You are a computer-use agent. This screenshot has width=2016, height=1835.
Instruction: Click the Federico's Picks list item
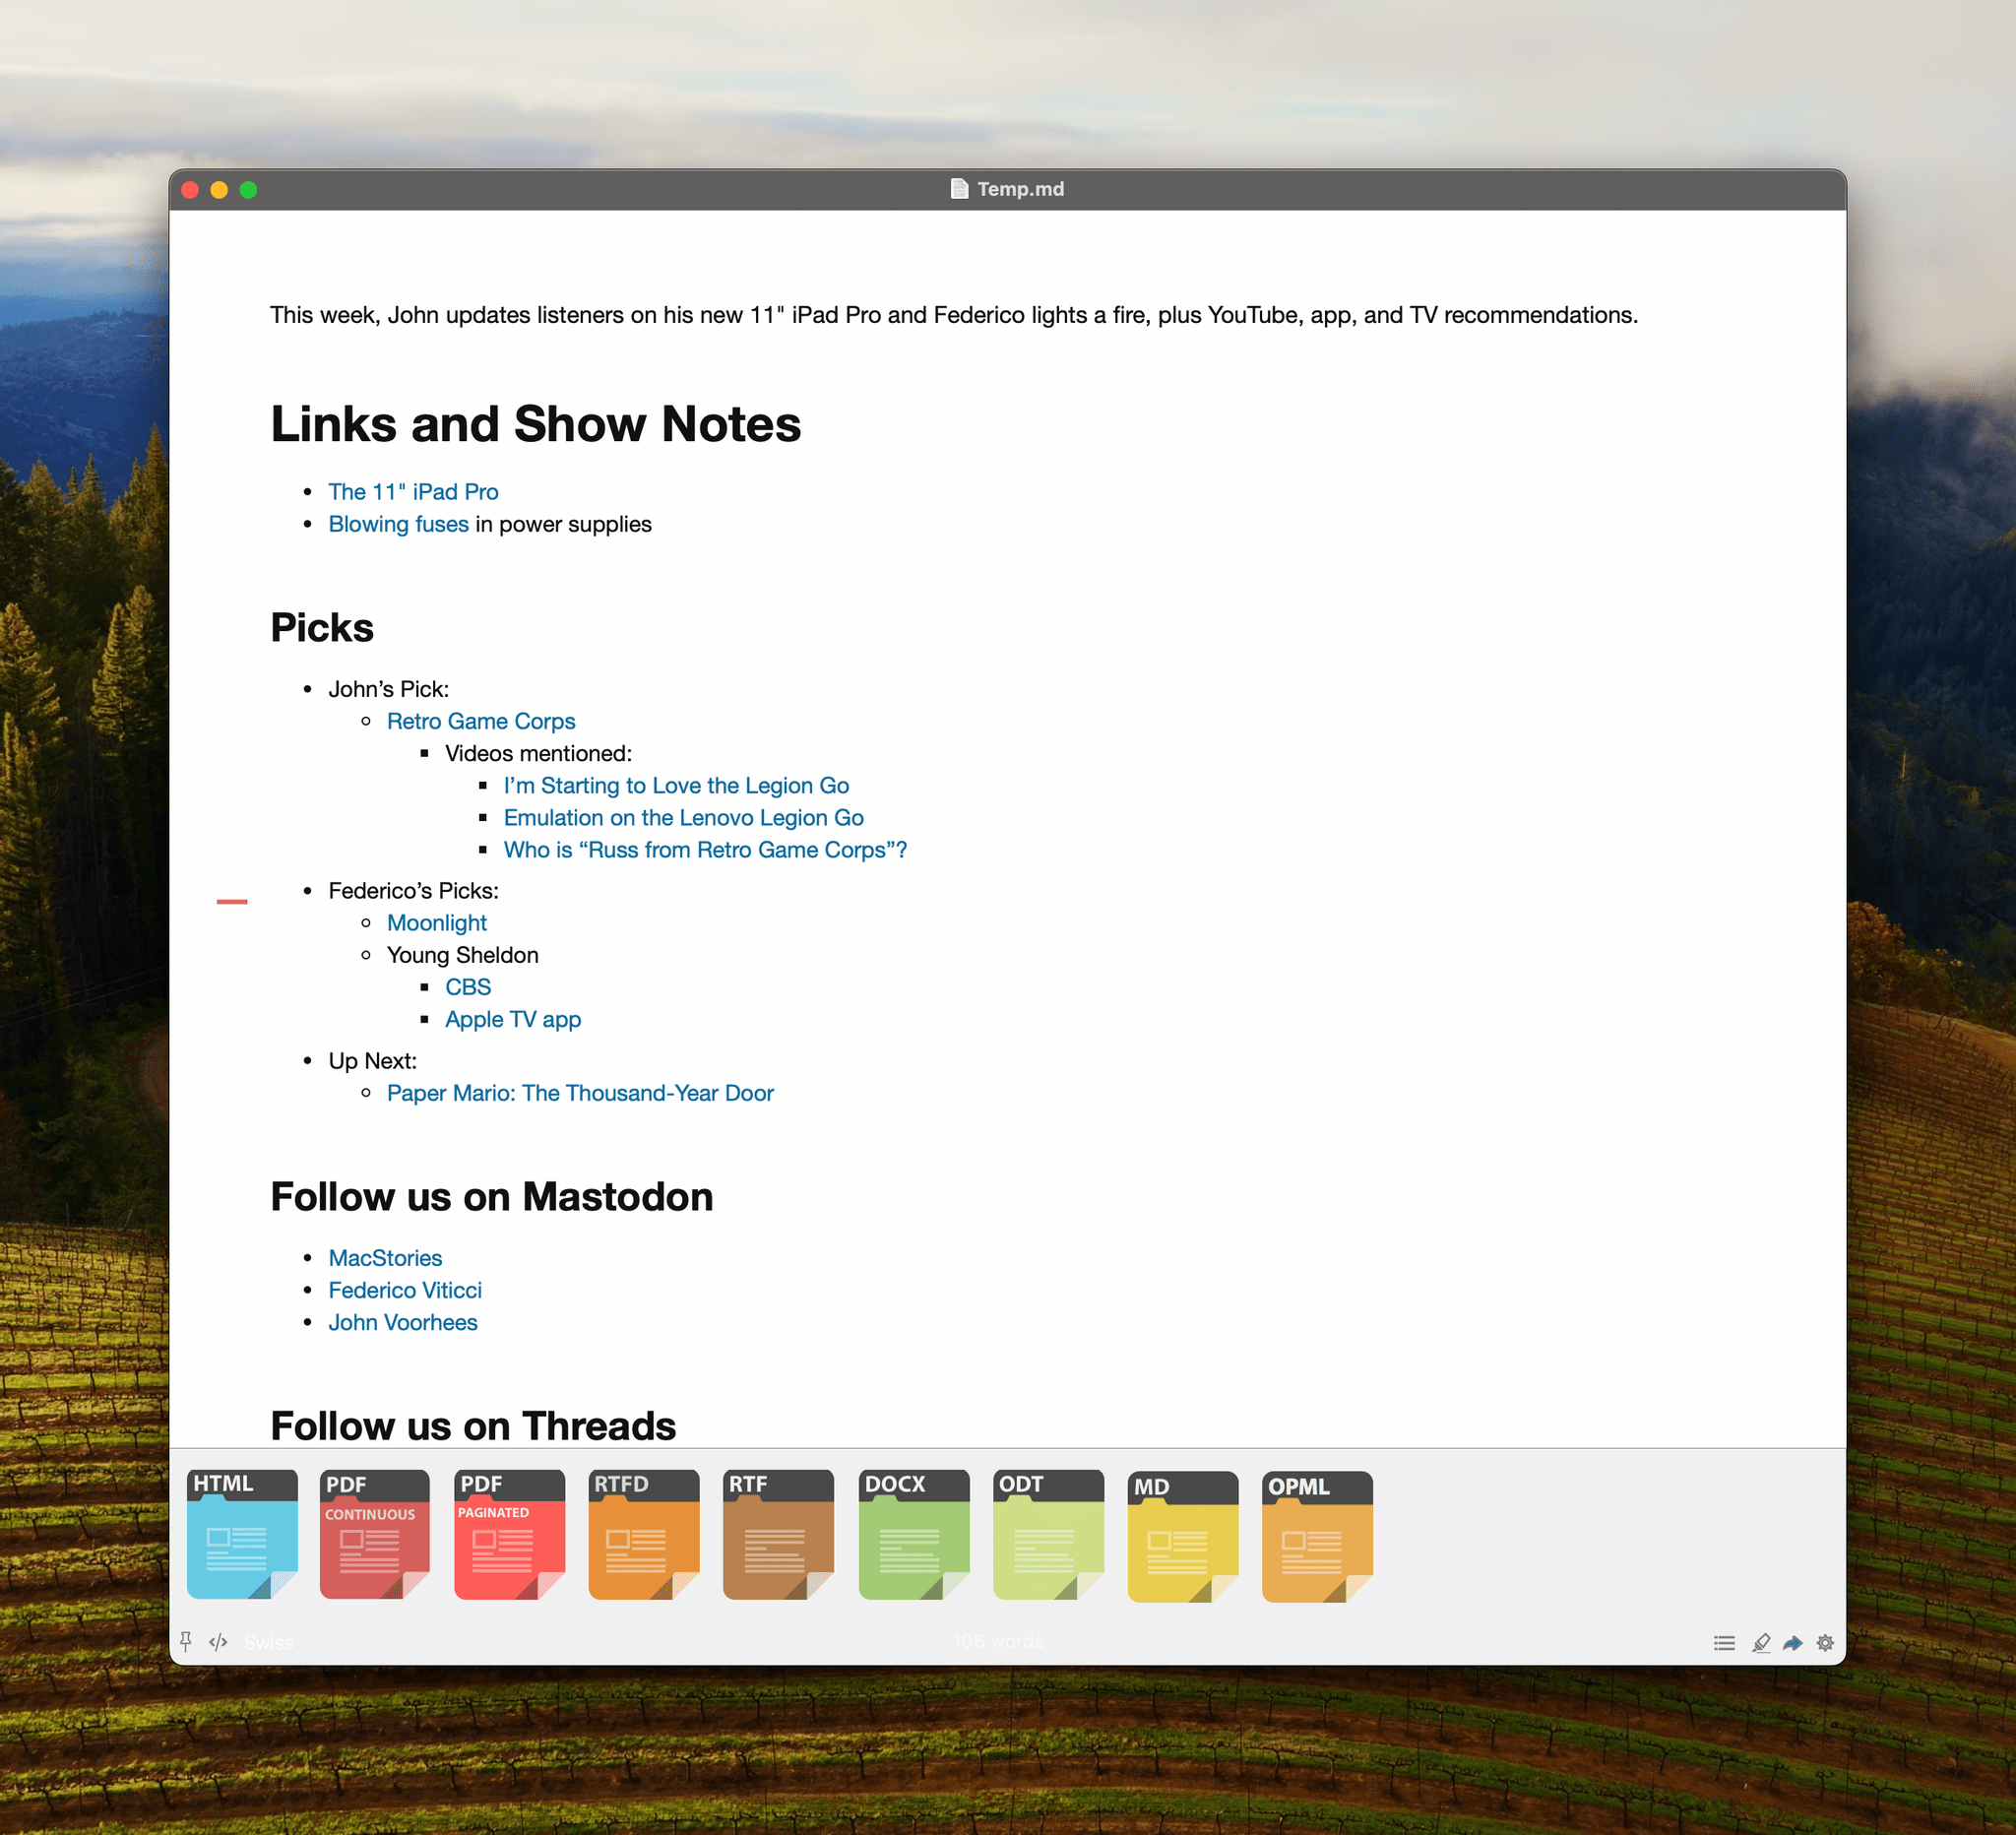[413, 891]
